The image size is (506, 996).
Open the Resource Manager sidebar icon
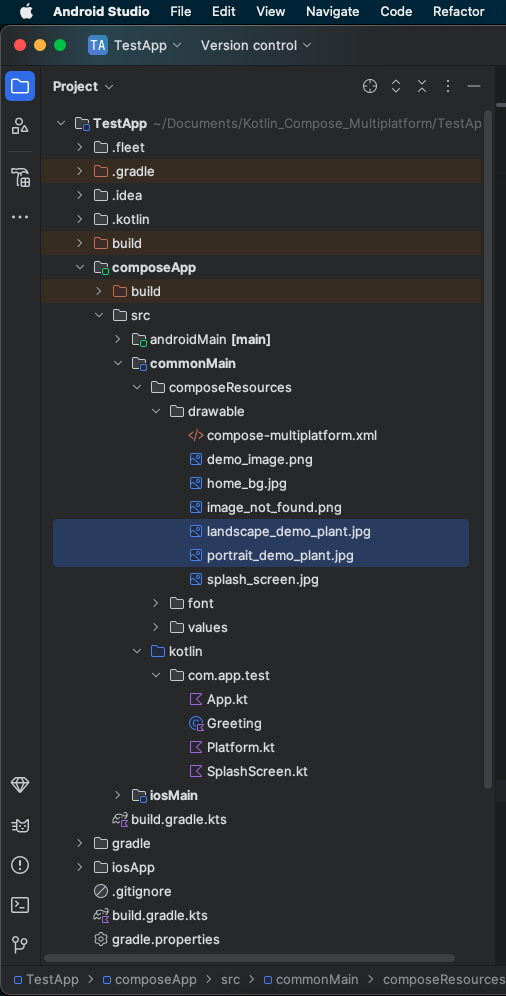(20, 126)
